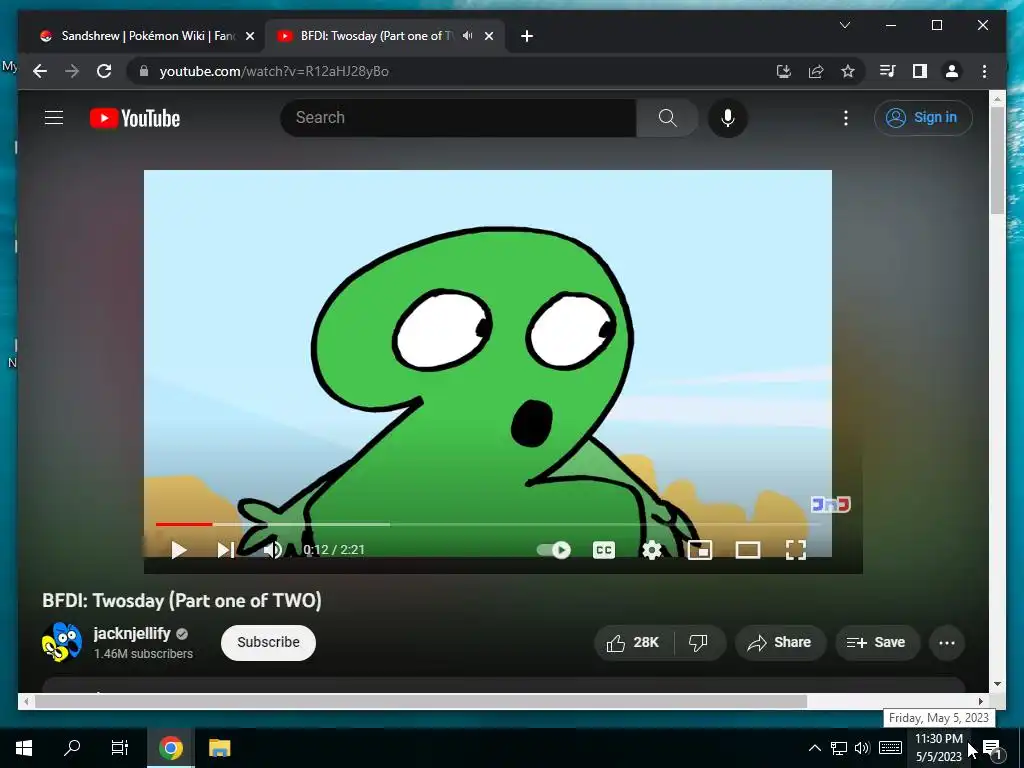Screen dimensions: 1024x768
Task: Open Task View on taskbar
Action: point(120,748)
